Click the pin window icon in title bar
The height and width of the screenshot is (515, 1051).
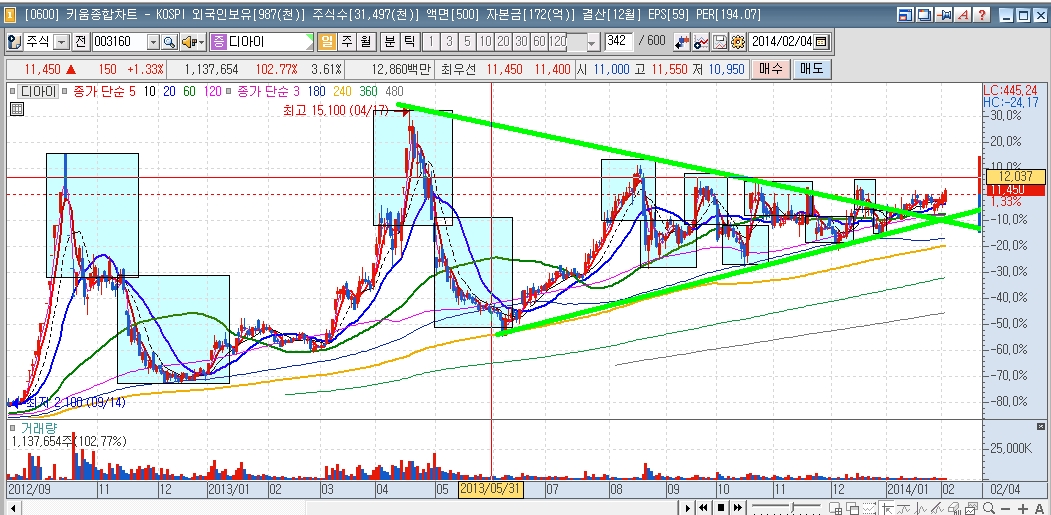coord(943,15)
